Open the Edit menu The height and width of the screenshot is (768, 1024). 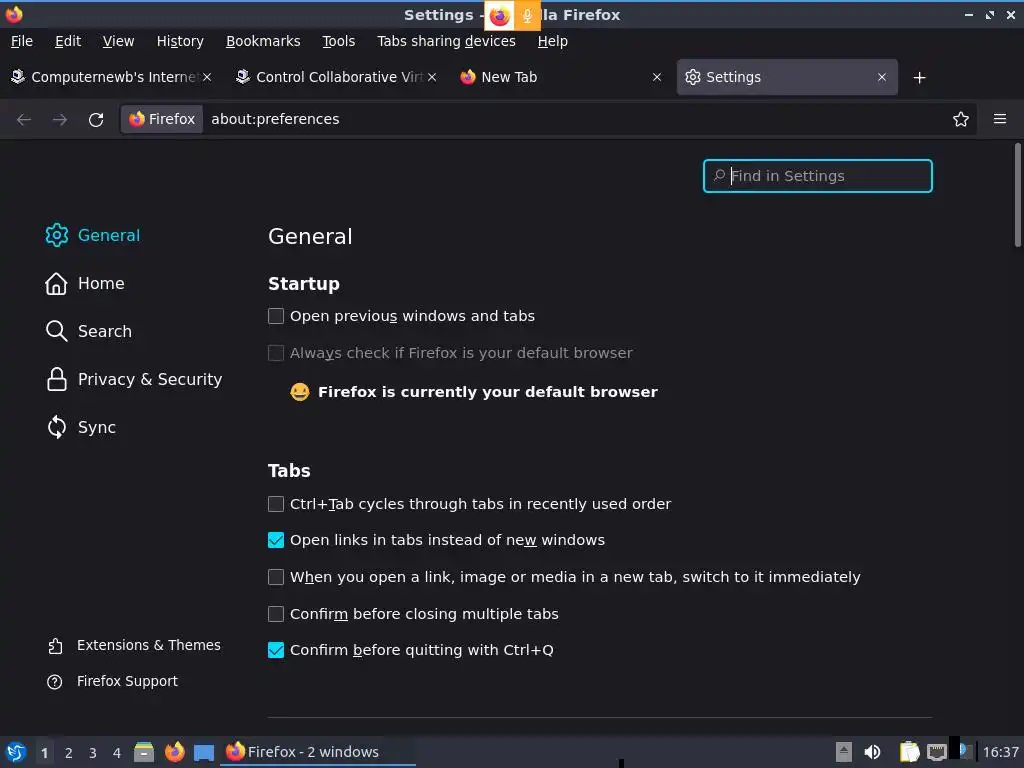coord(68,41)
